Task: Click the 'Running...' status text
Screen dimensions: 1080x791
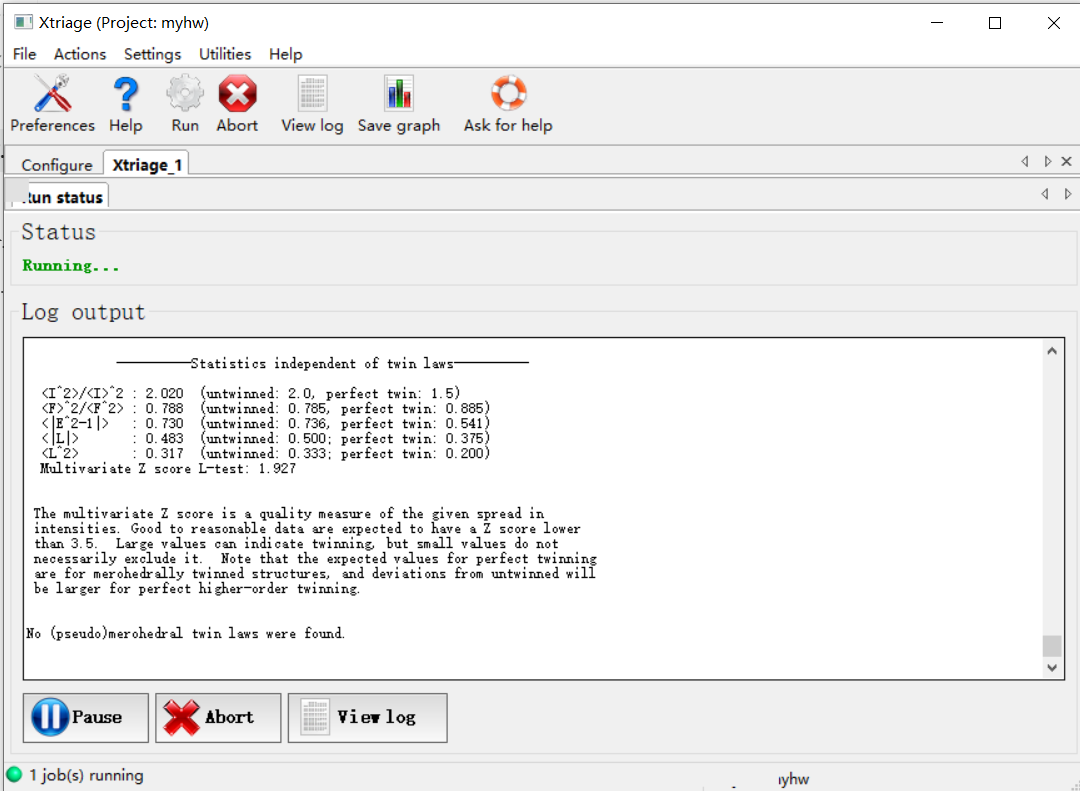Action: [x=71, y=265]
